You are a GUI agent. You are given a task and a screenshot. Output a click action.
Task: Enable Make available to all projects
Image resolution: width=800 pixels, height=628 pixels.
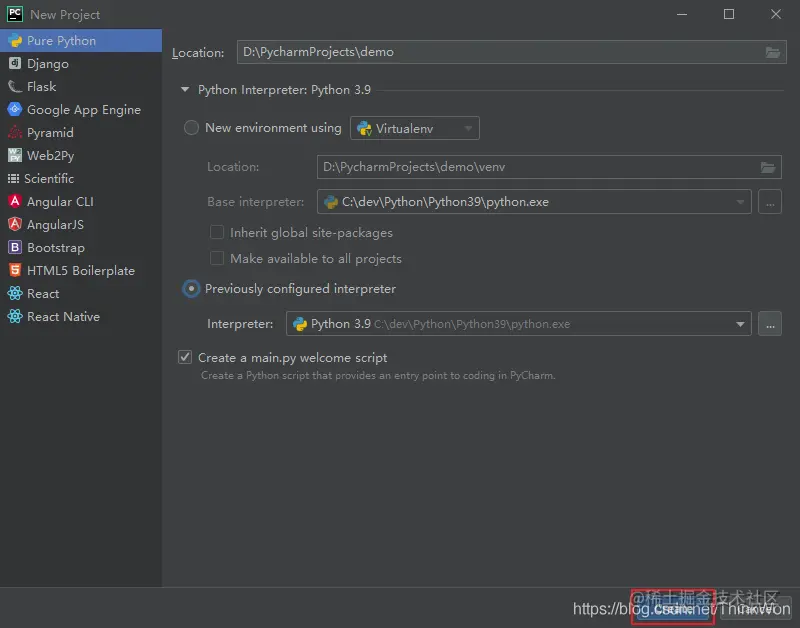tap(217, 258)
